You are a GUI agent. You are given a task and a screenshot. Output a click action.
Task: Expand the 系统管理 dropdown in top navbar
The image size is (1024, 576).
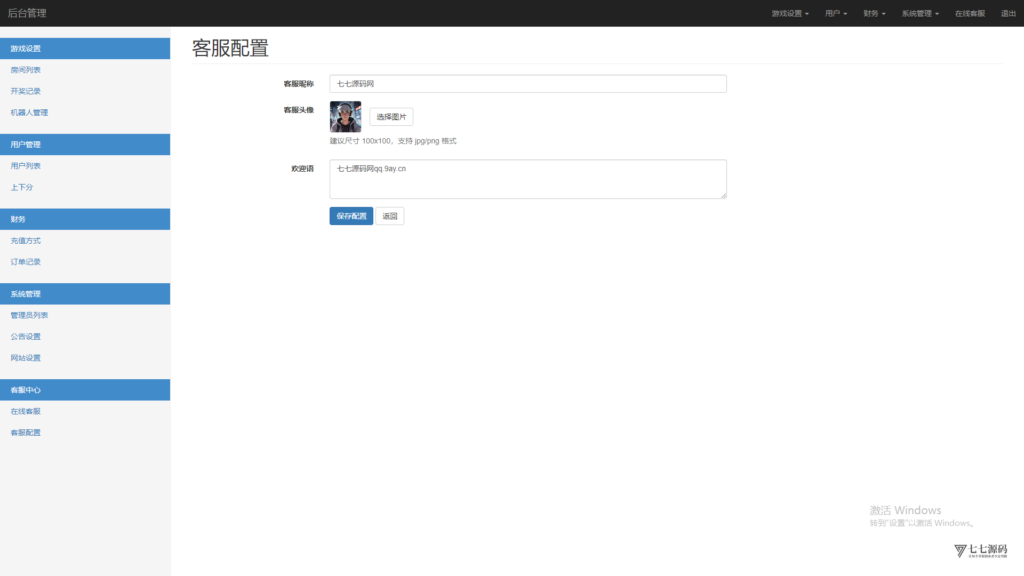(920, 14)
